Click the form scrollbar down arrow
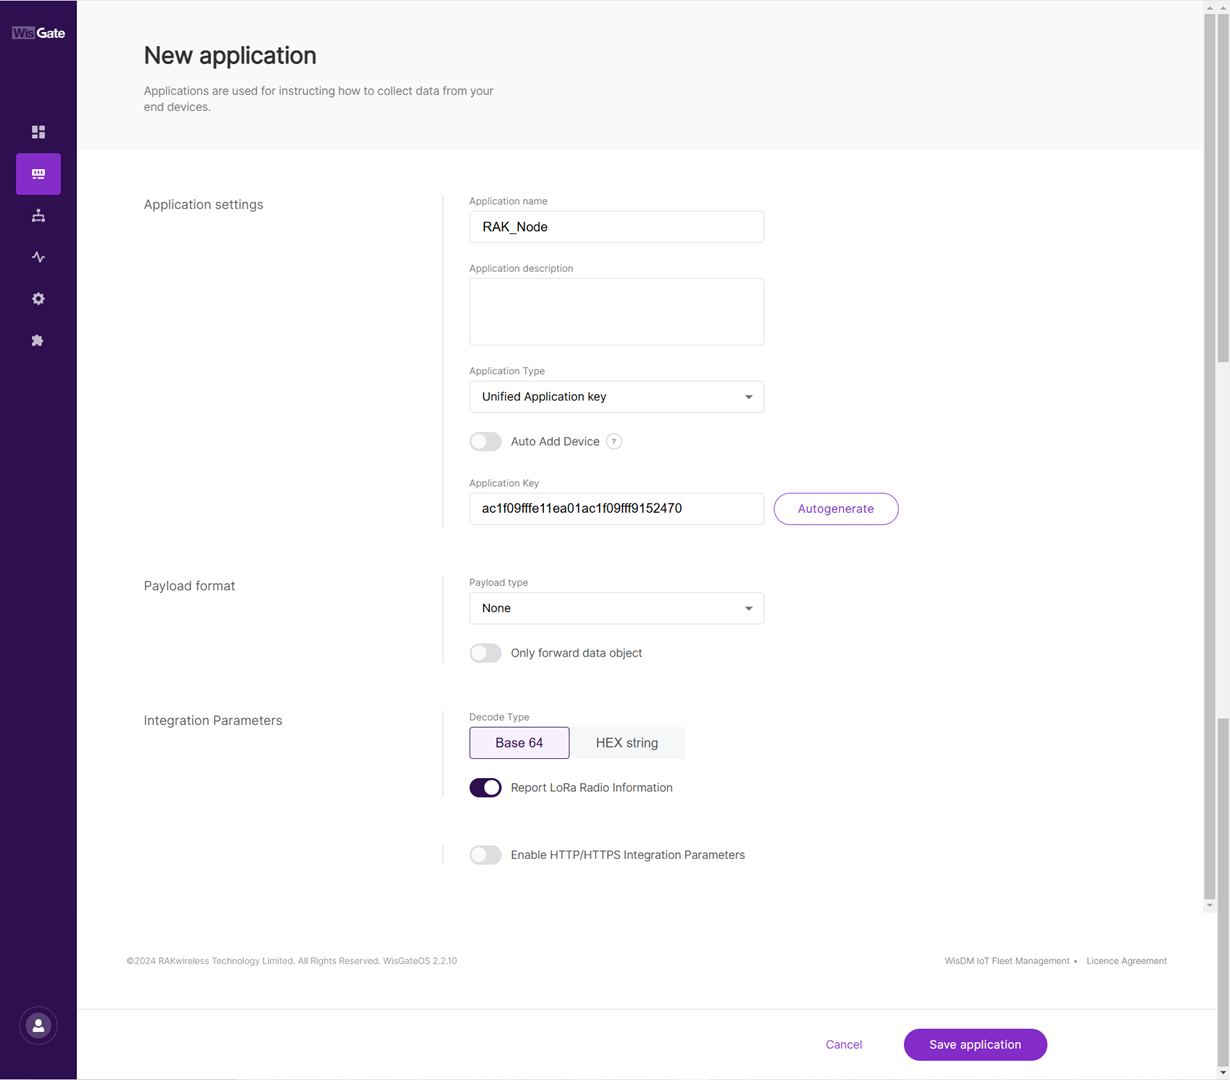1230x1080 pixels. (1210, 906)
